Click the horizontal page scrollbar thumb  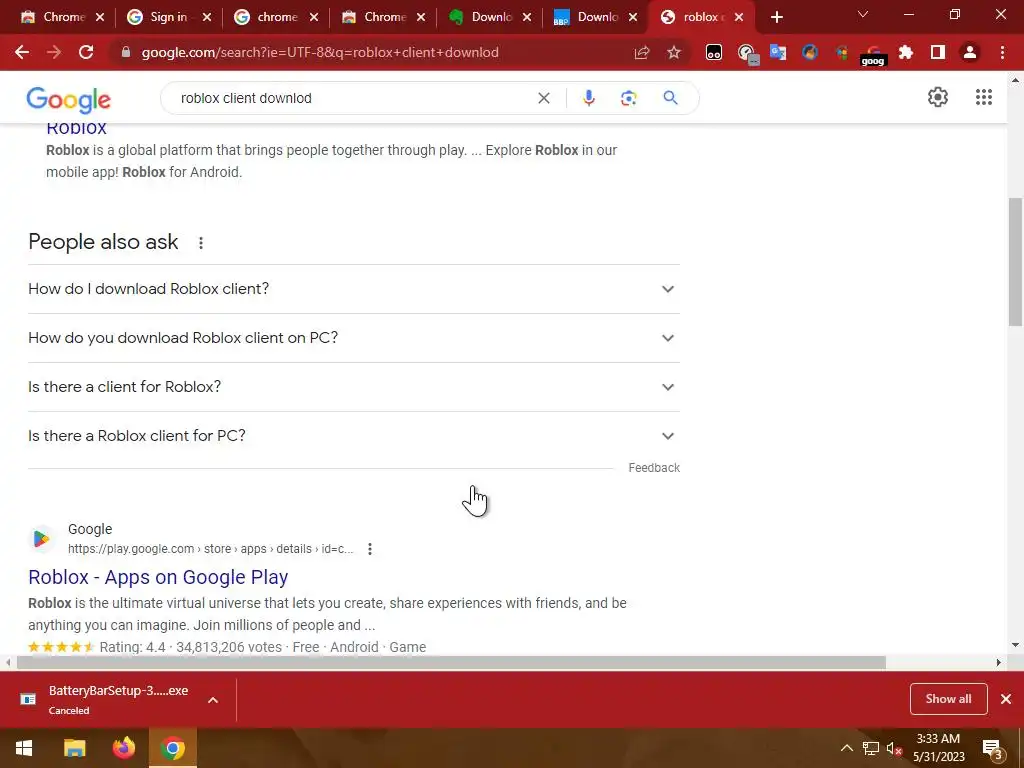click(451, 663)
